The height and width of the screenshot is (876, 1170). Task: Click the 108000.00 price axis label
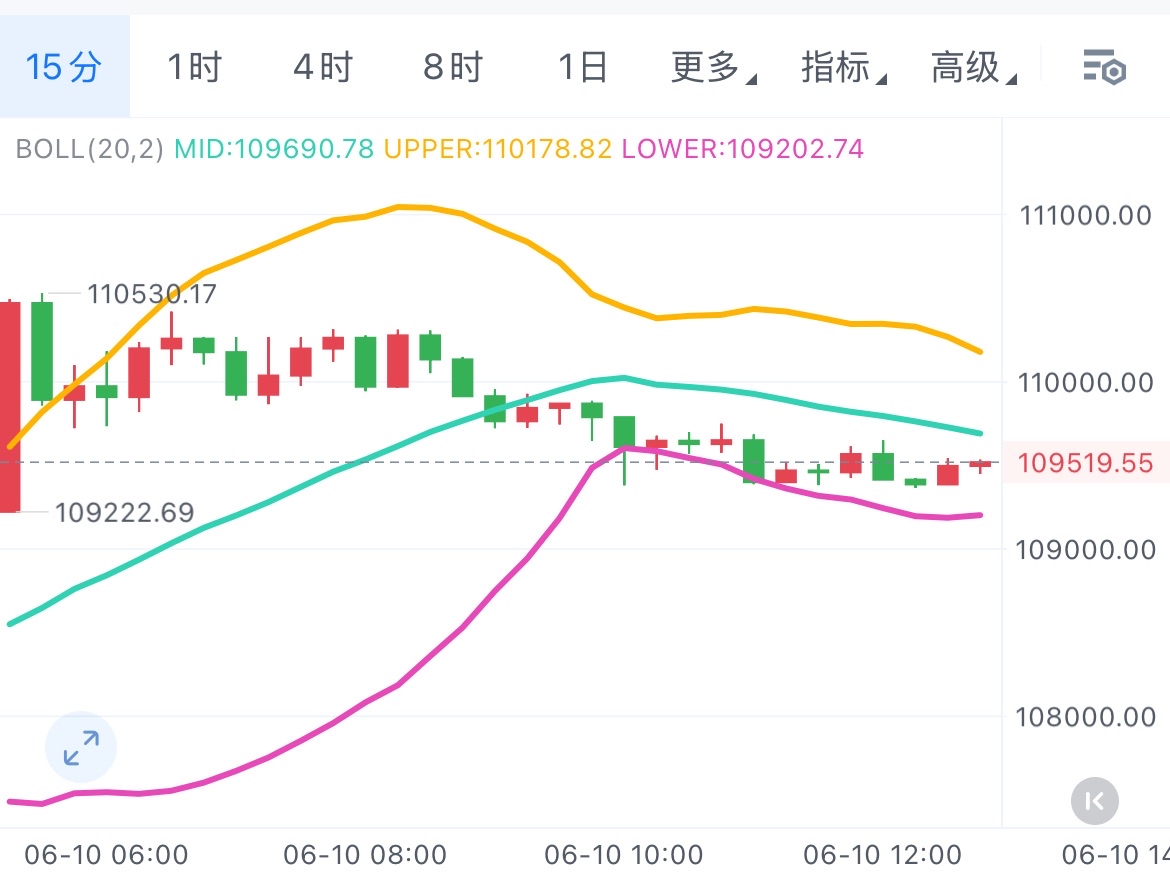(1086, 717)
